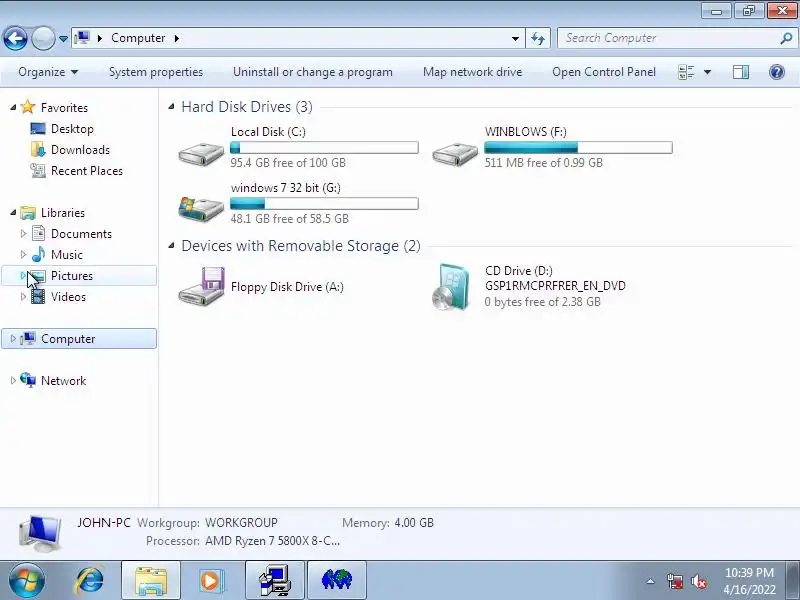The height and width of the screenshot is (600, 800).
Task: Click the globe program taskbar icon
Action: click(337, 580)
